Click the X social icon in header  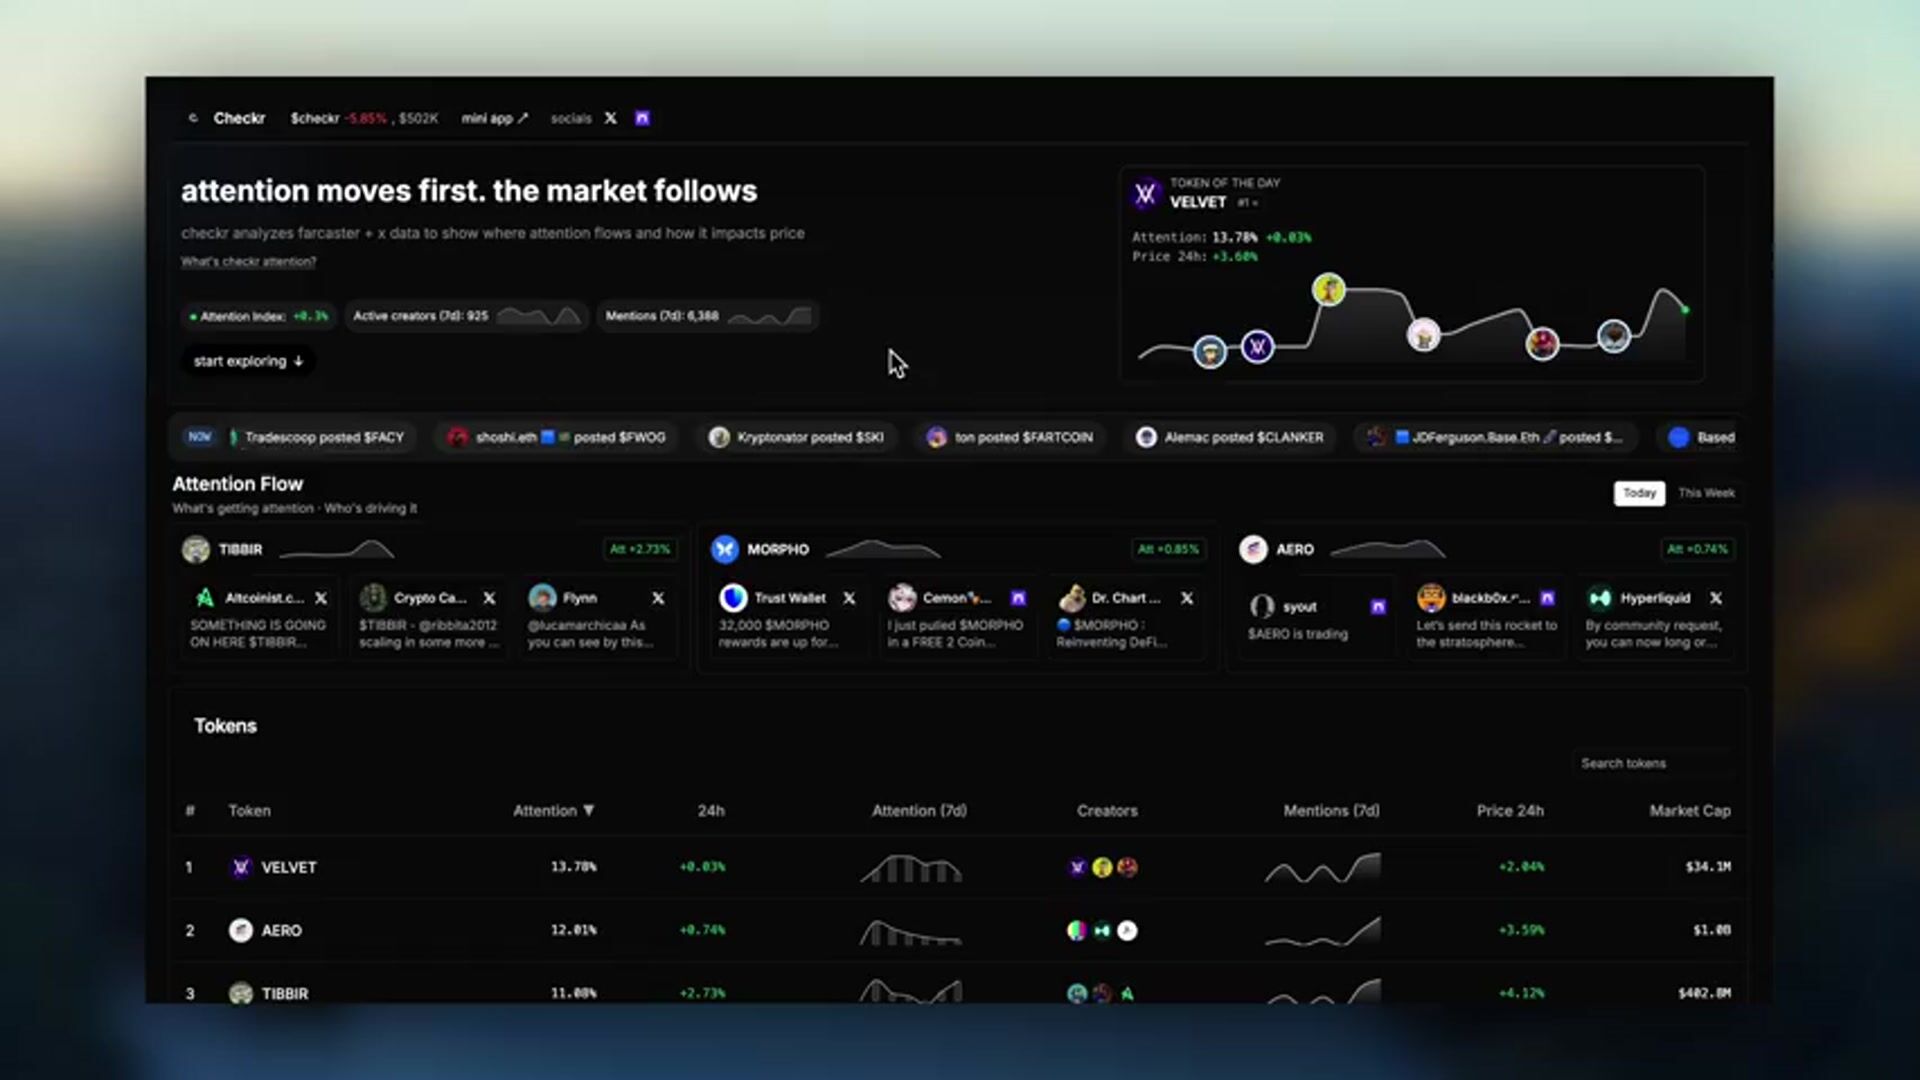click(x=610, y=118)
